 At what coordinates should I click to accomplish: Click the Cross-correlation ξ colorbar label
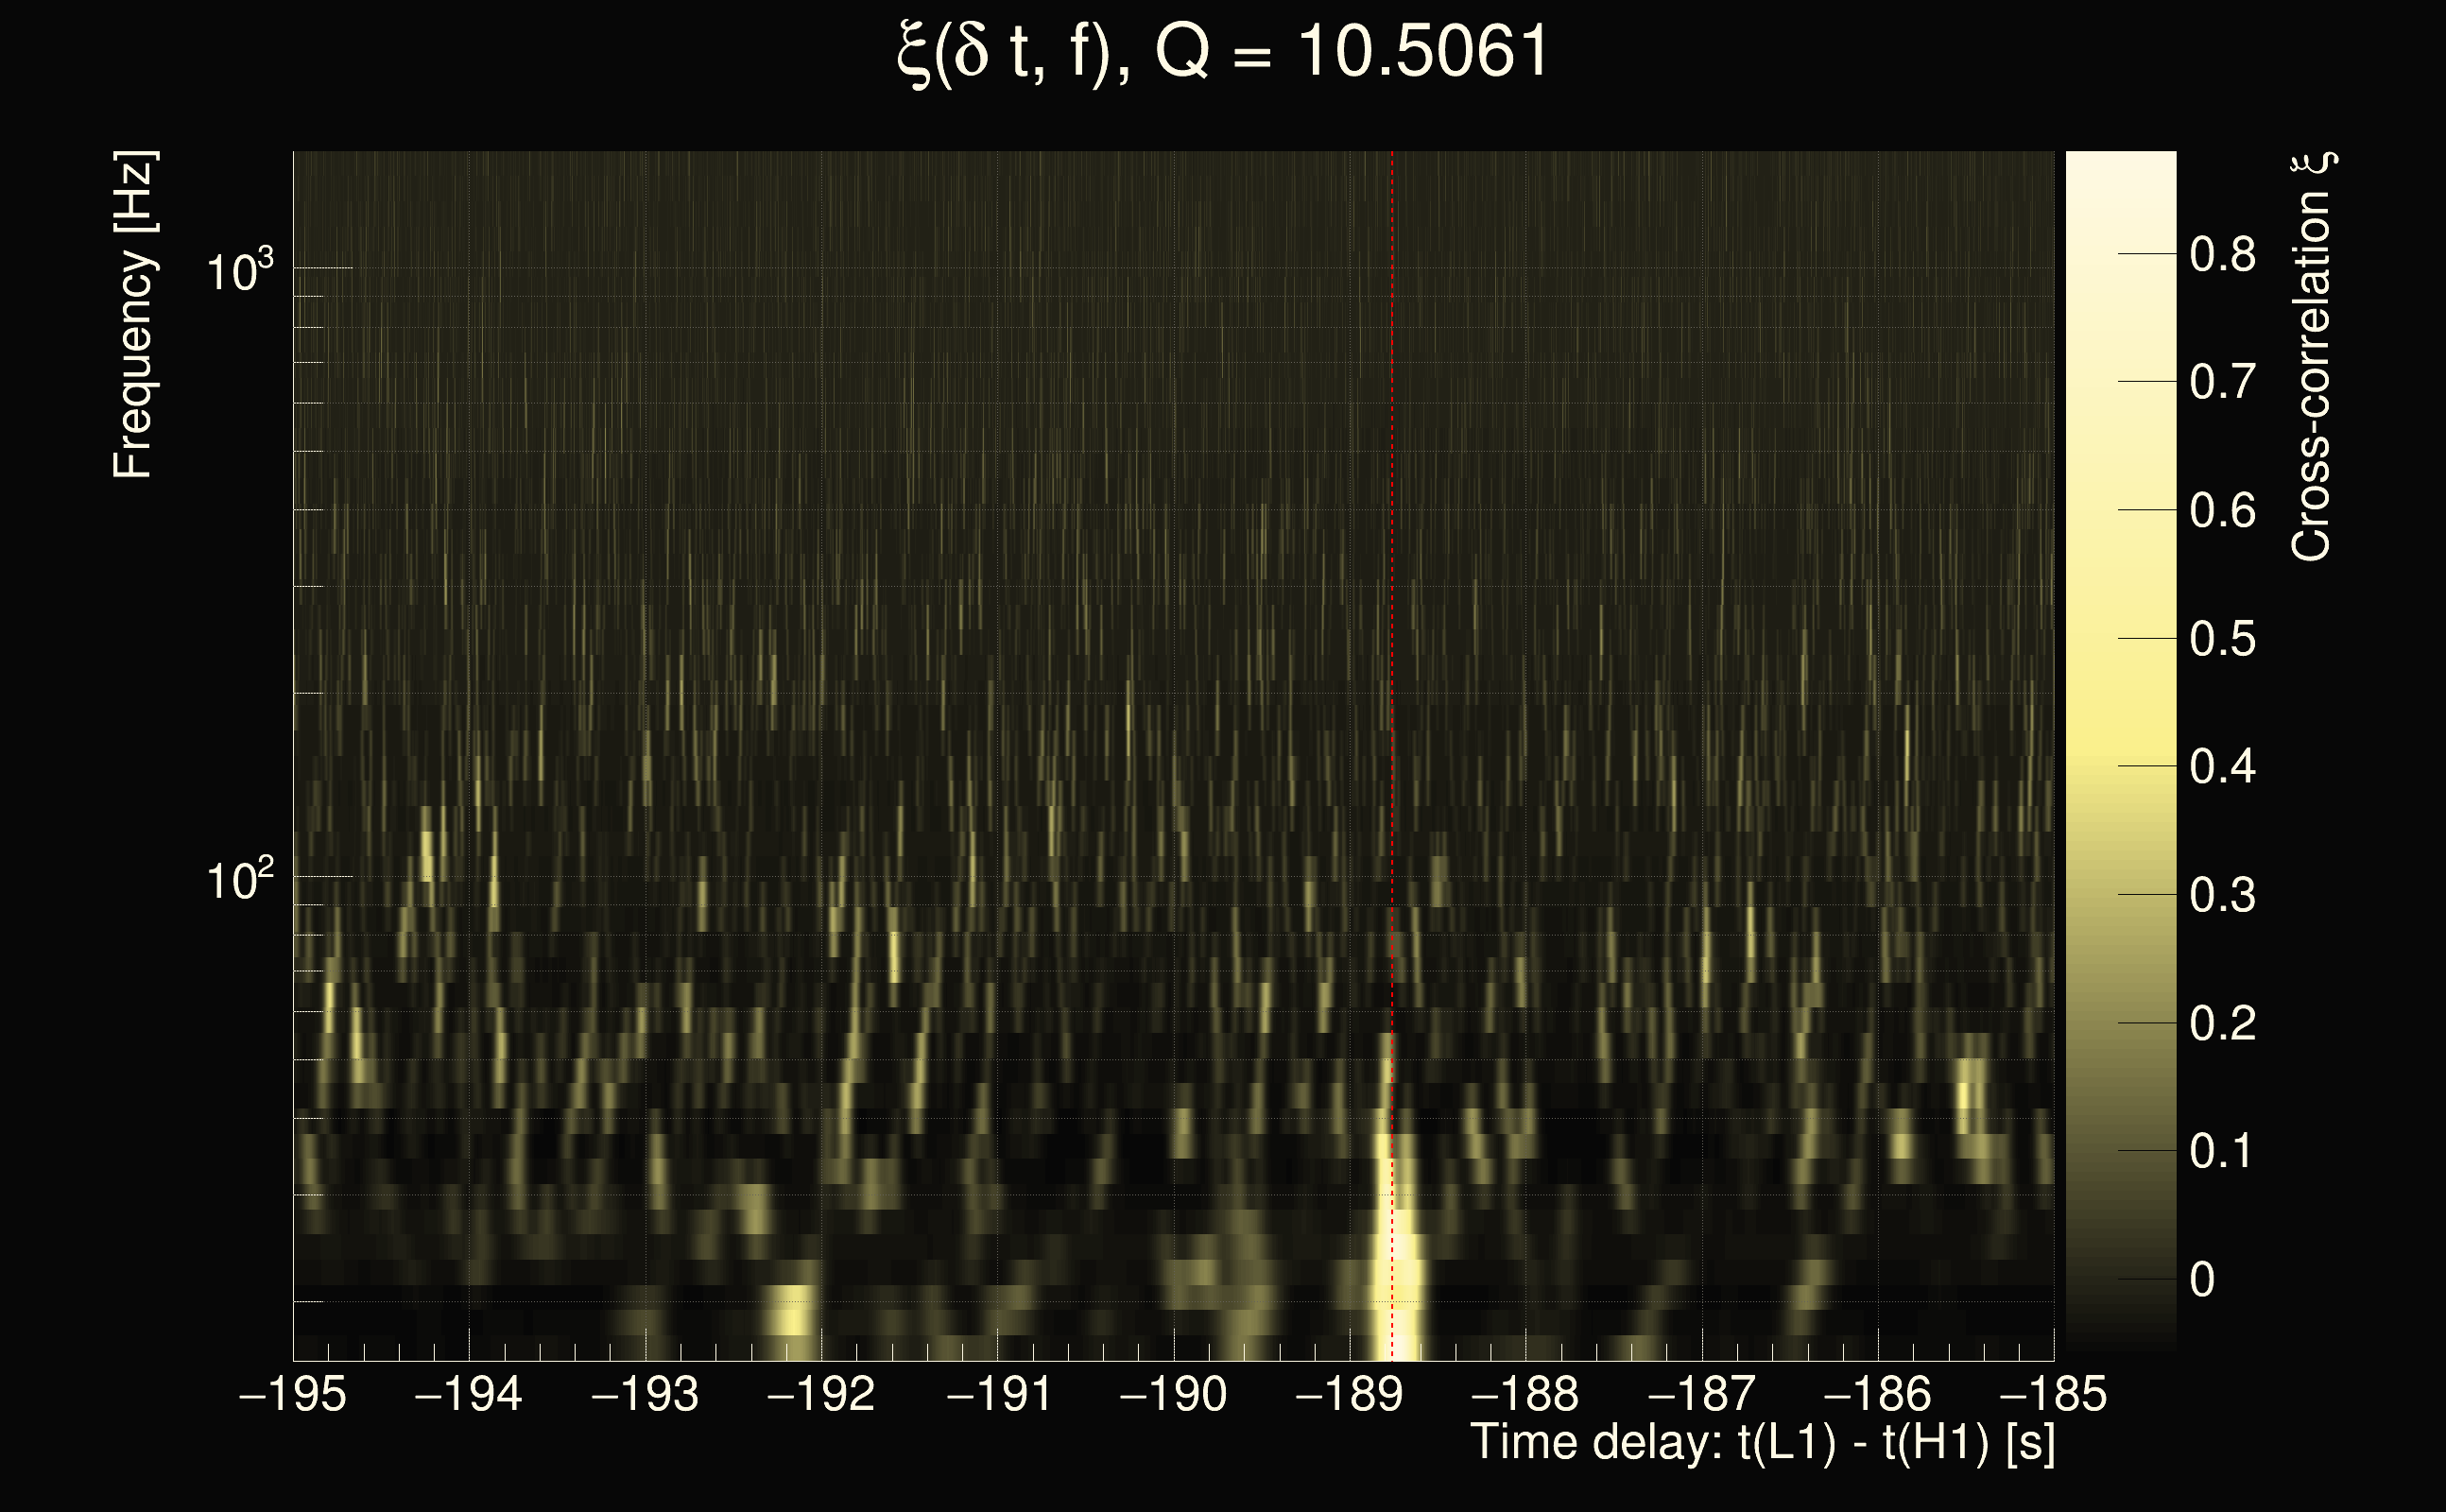tap(2312, 356)
